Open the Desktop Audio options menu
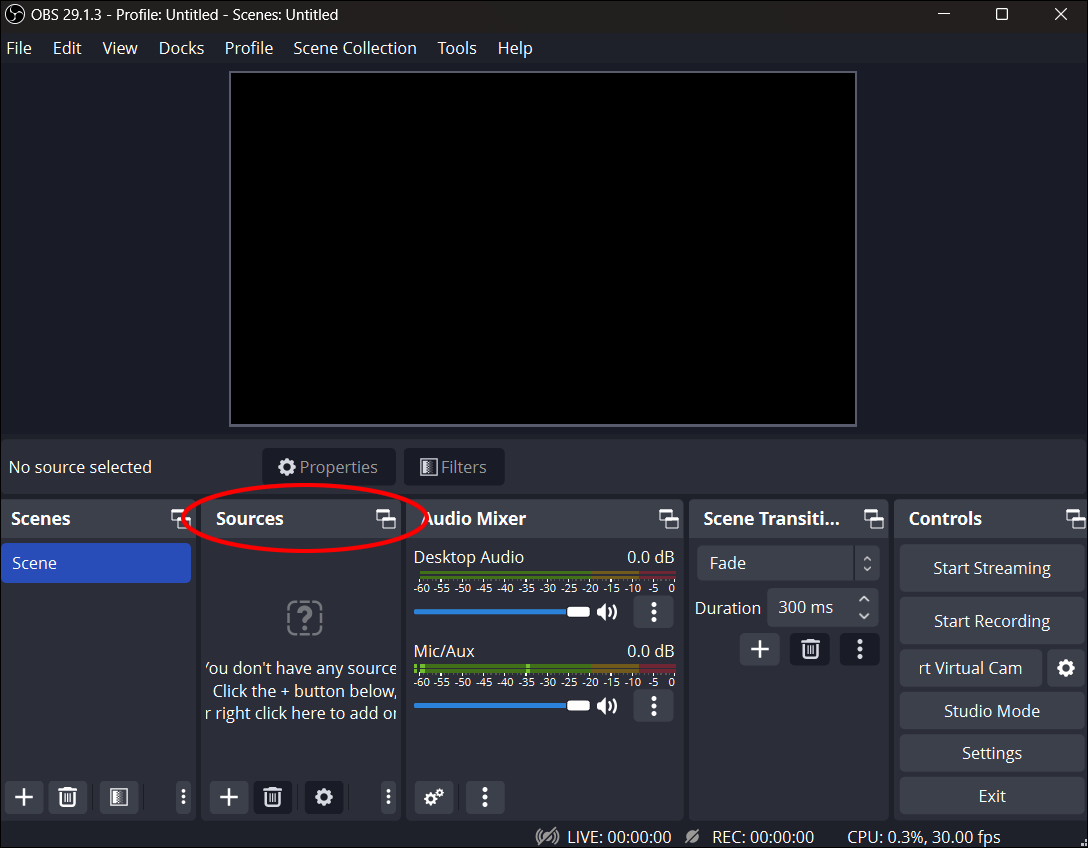The height and width of the screenshot is (848, 1088). click(x=653, y=611)
